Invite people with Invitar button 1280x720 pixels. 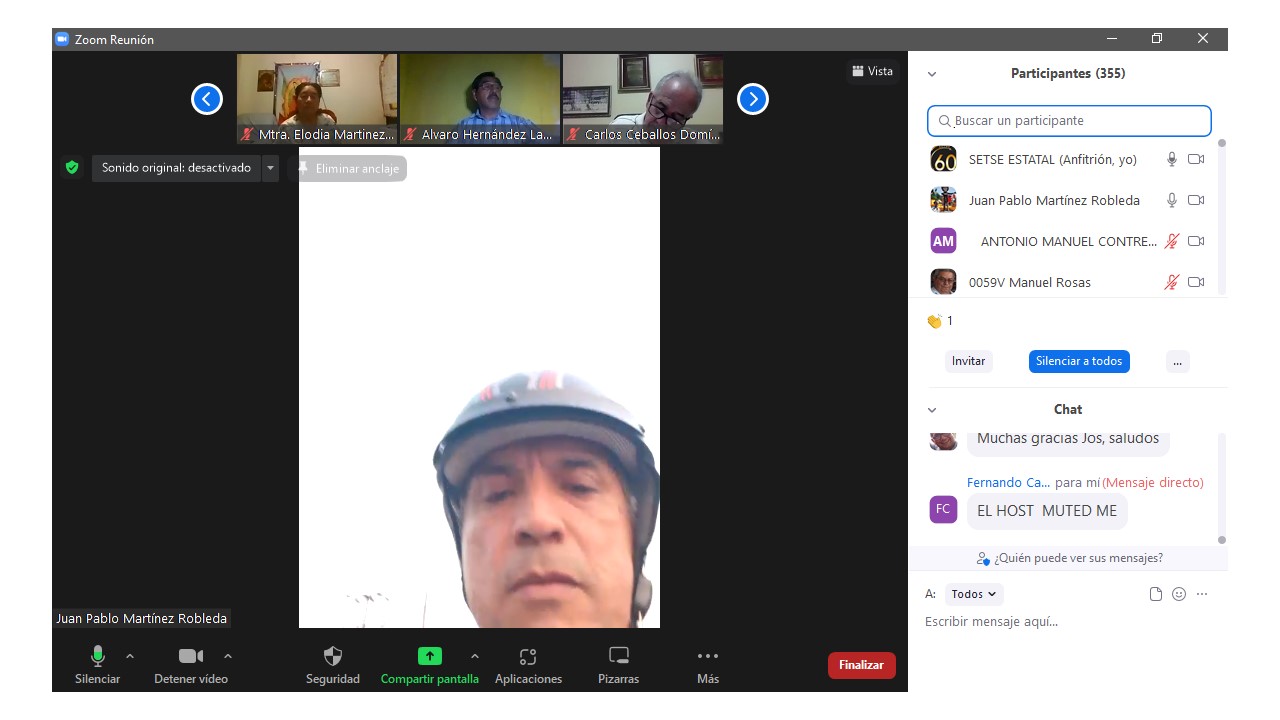pos(968,361)
